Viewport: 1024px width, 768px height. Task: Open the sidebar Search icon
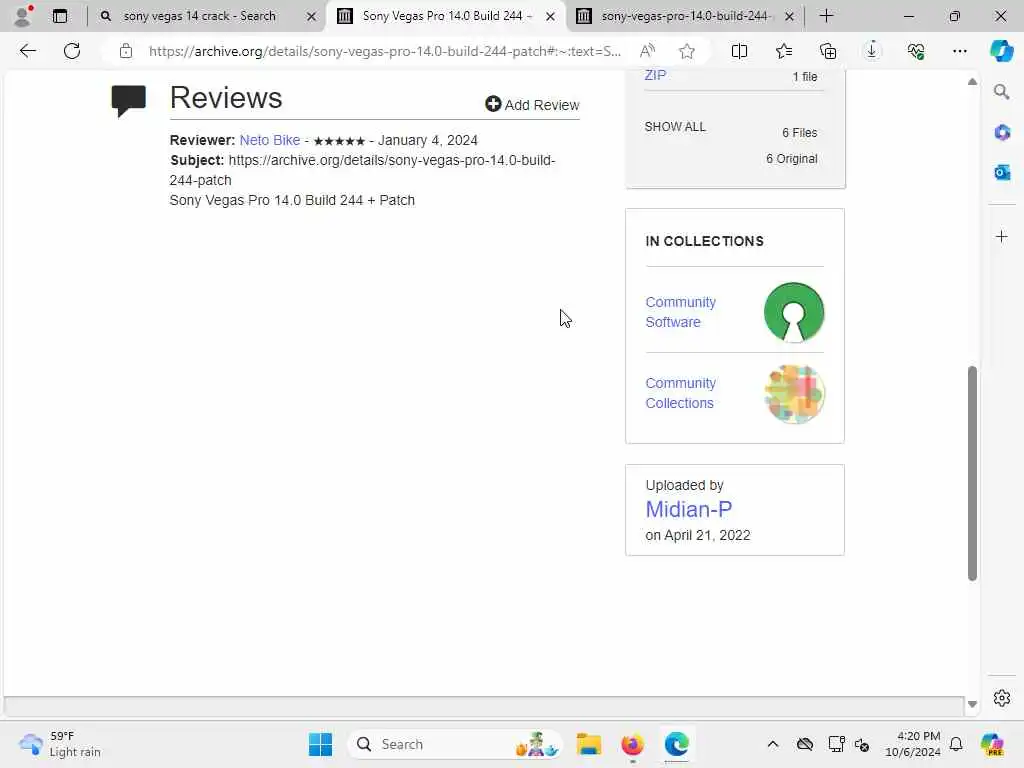click(x=1001, y=92)
